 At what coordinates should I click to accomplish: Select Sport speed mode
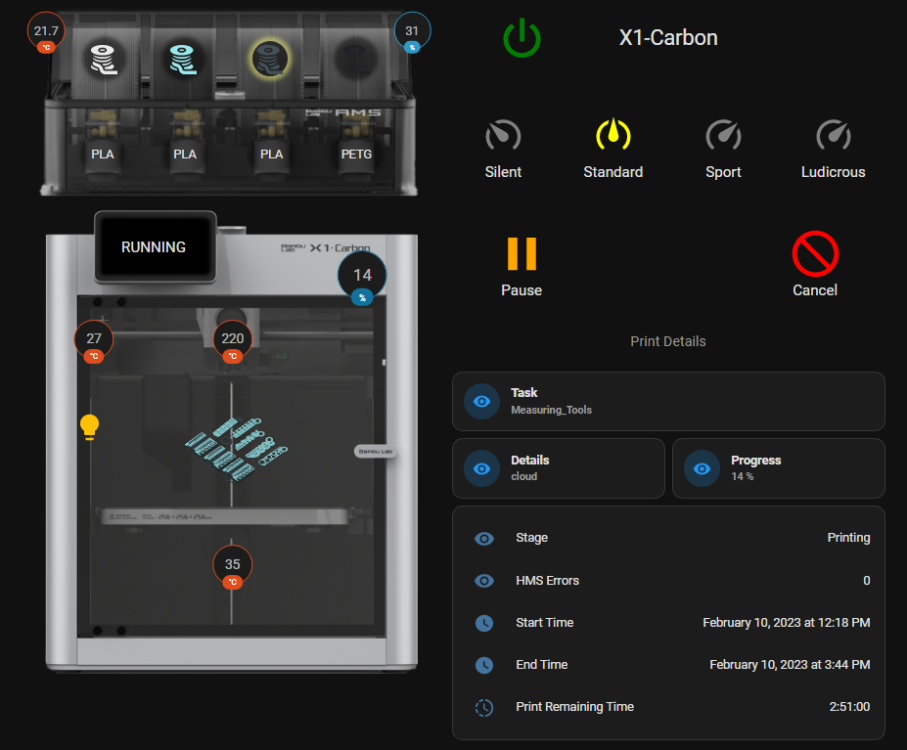coord(723,149)
